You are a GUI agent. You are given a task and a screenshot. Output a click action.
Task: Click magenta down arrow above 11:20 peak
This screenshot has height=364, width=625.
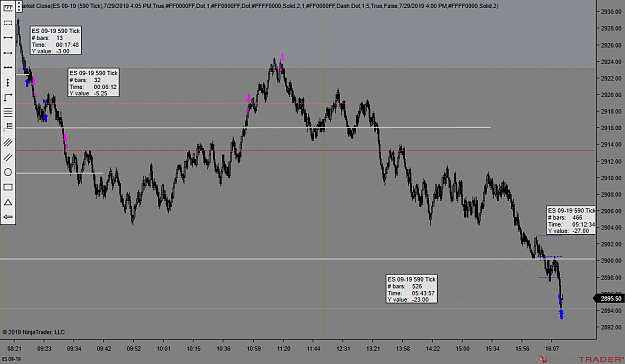point(282,57)
